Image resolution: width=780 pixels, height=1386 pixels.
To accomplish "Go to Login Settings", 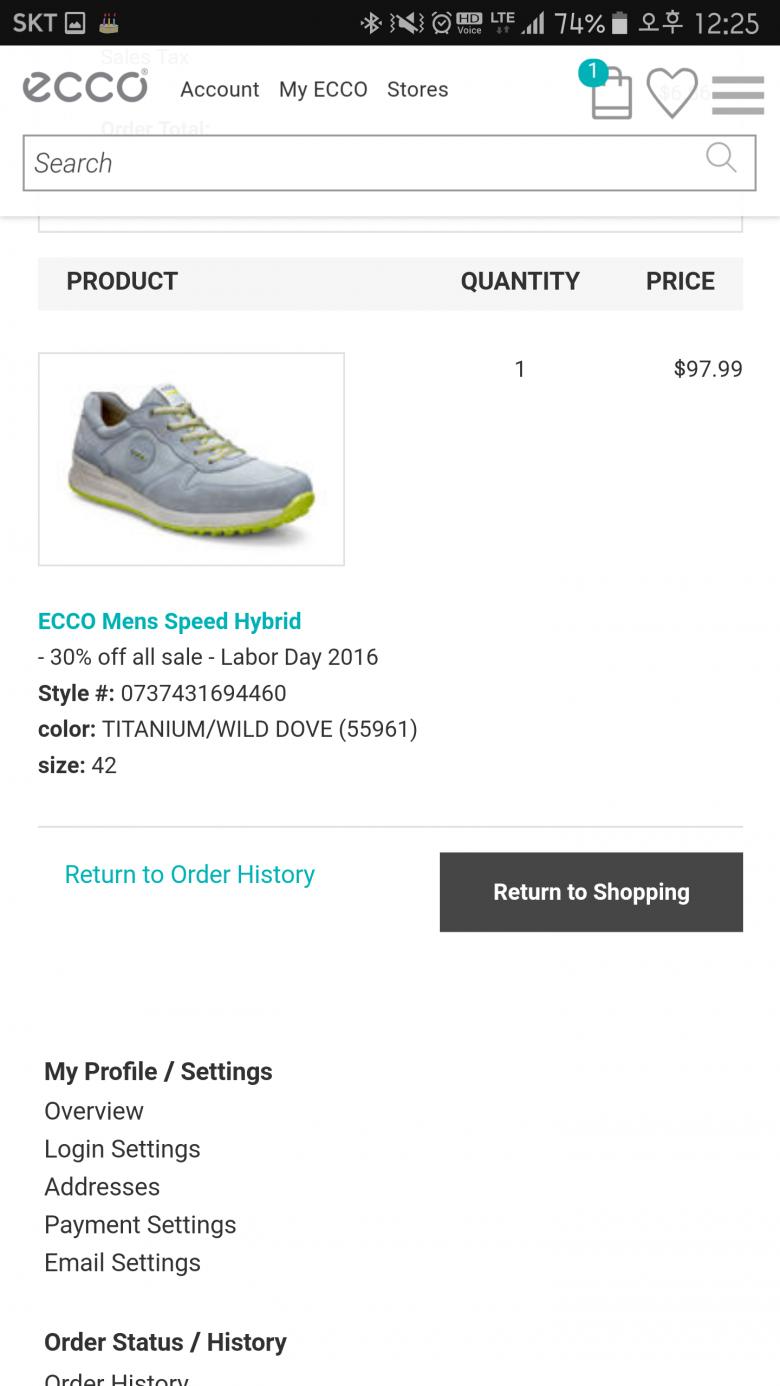I will click(122, 1149).
